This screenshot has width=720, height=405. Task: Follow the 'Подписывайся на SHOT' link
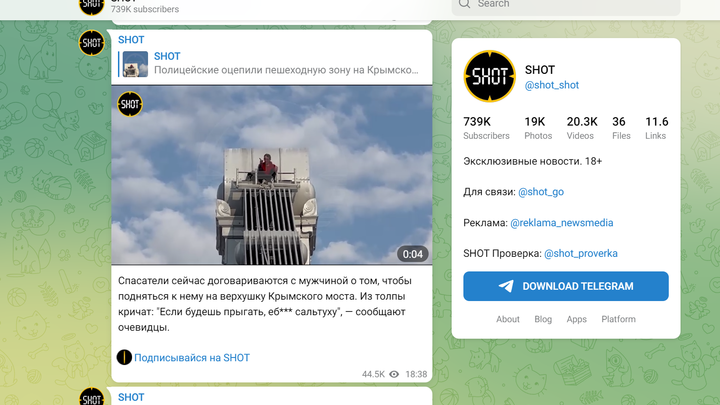pos(192,358)
